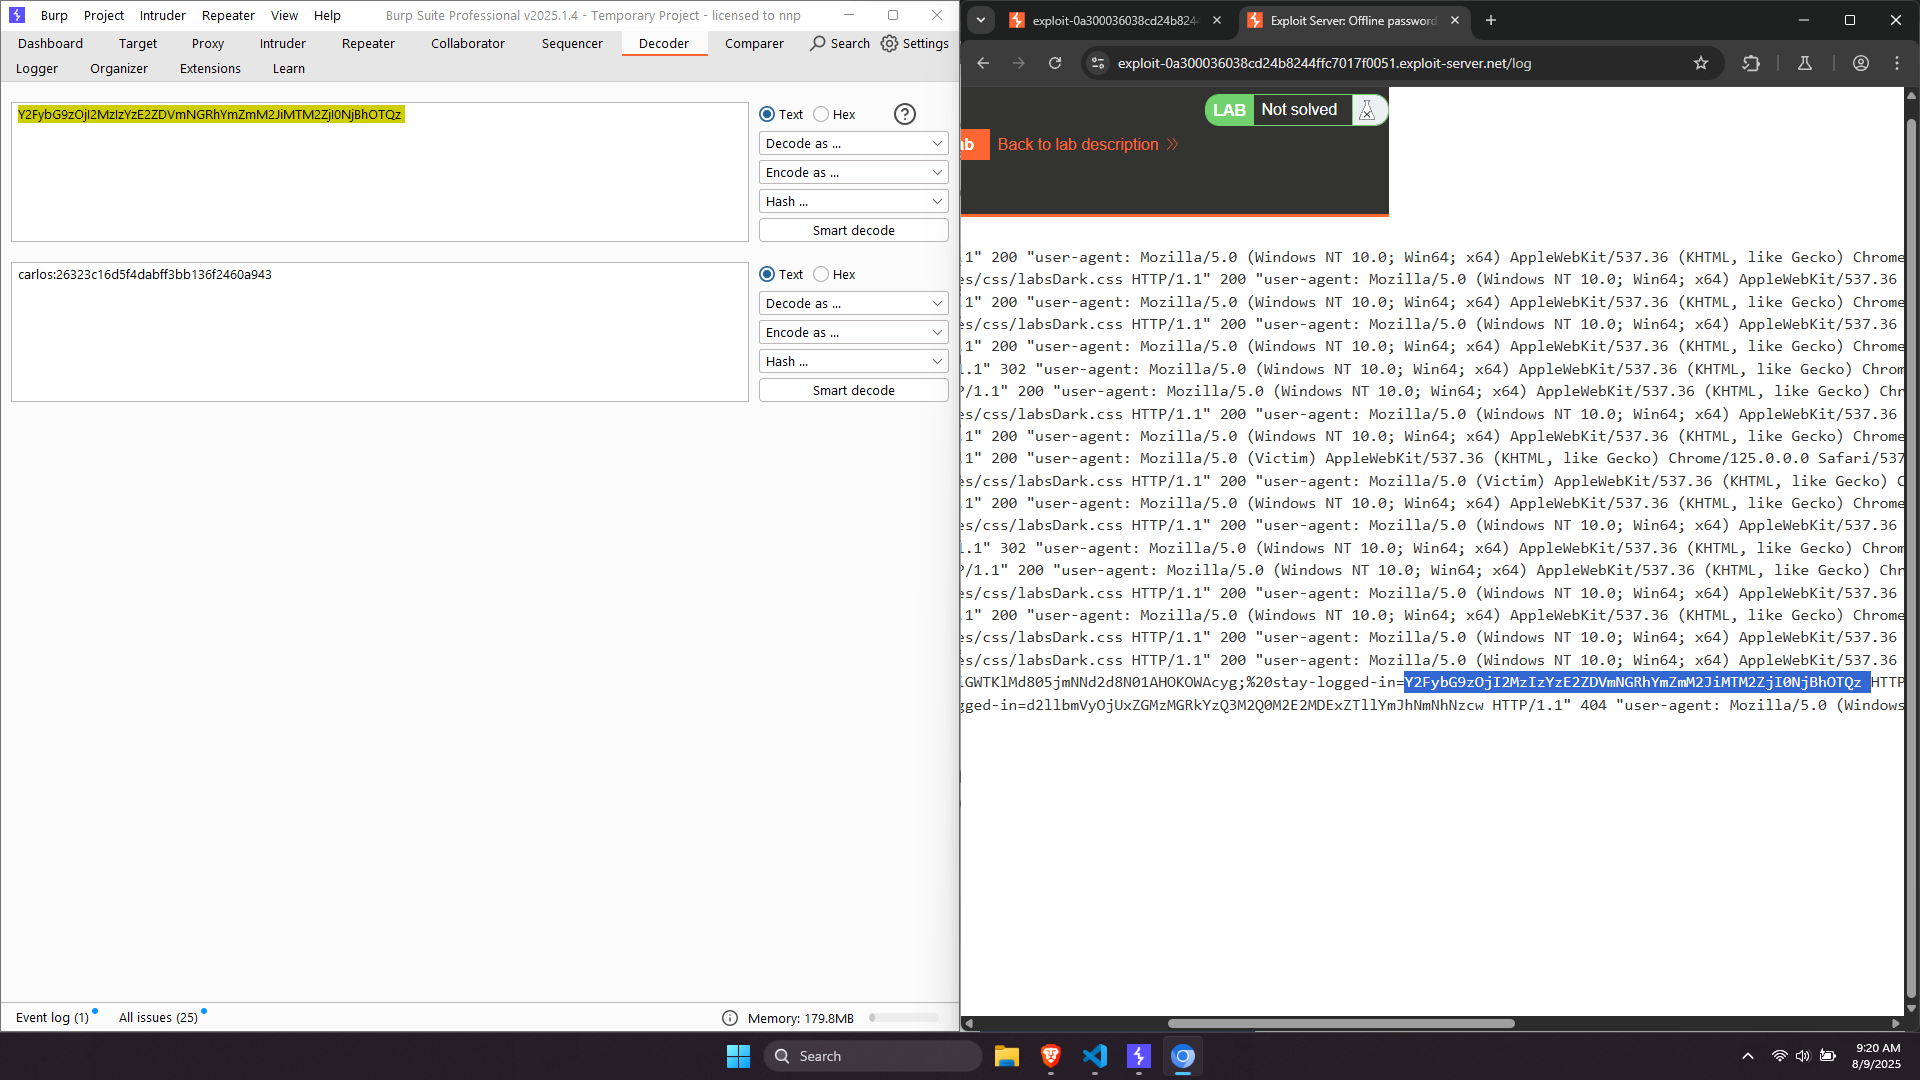This screenshot has height=1080, width=1920.
Task: Open the Extensions tab
Action: [210, 68]
